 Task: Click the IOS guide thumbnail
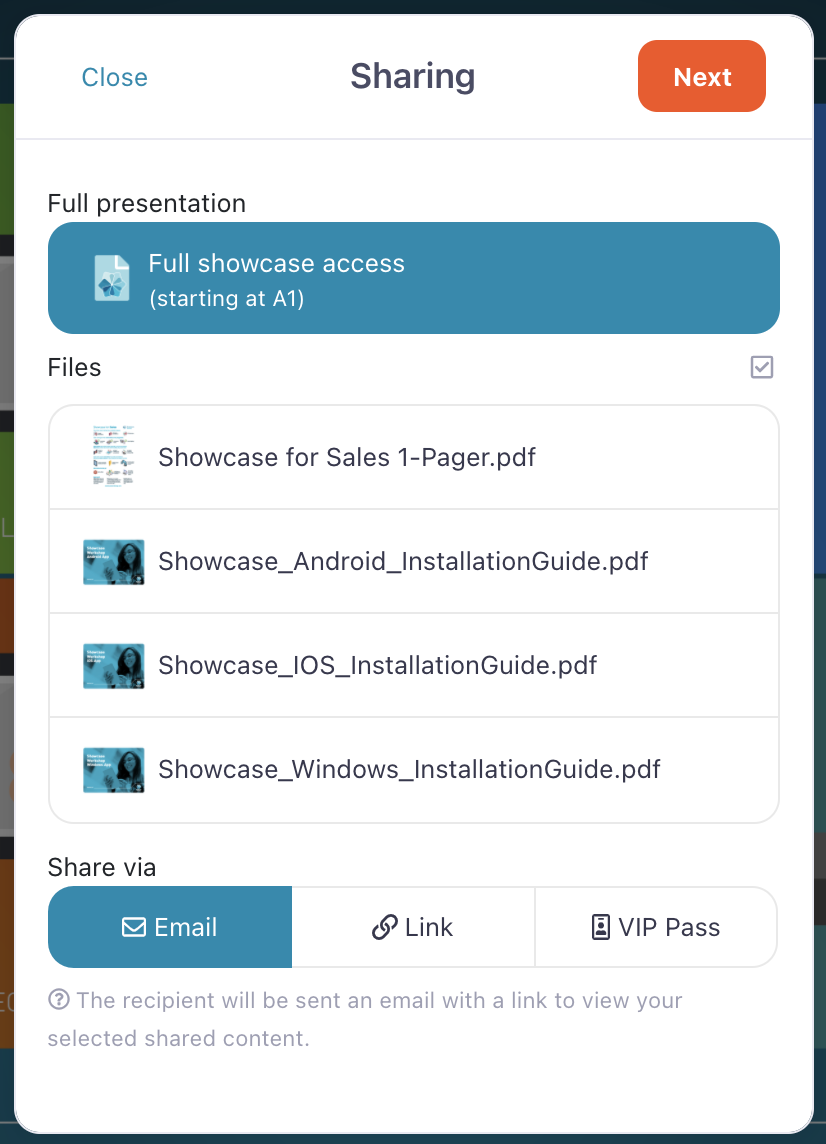pyautogui.click(x=113, y=666)
